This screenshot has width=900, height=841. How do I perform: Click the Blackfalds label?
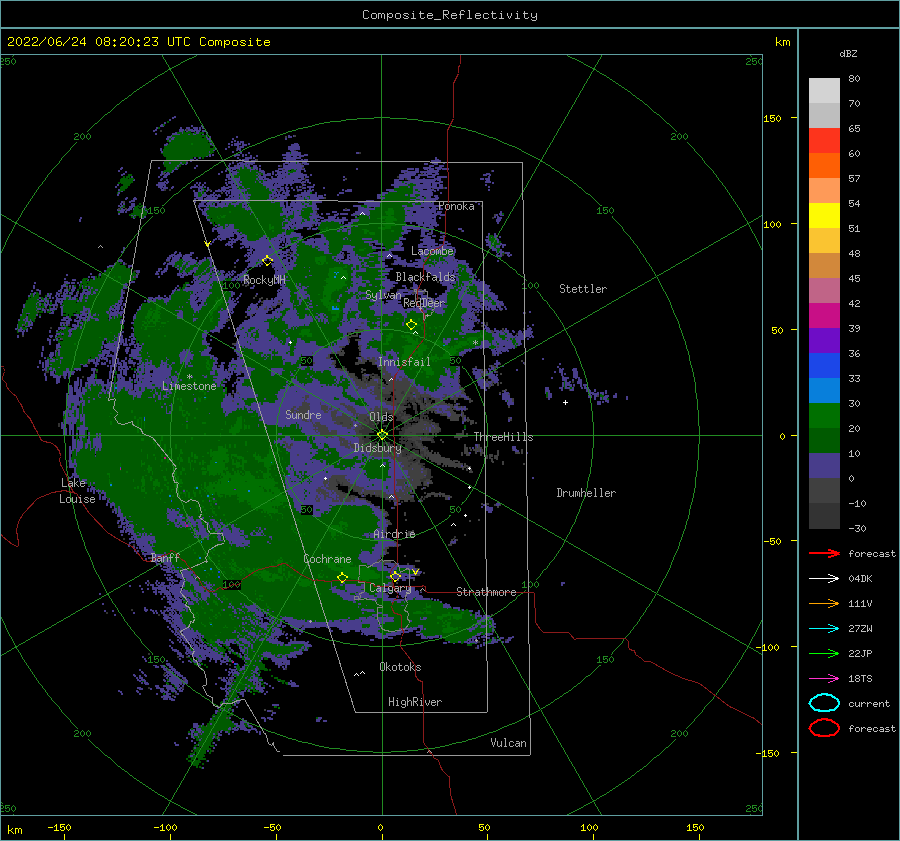(x=425, y=277)
